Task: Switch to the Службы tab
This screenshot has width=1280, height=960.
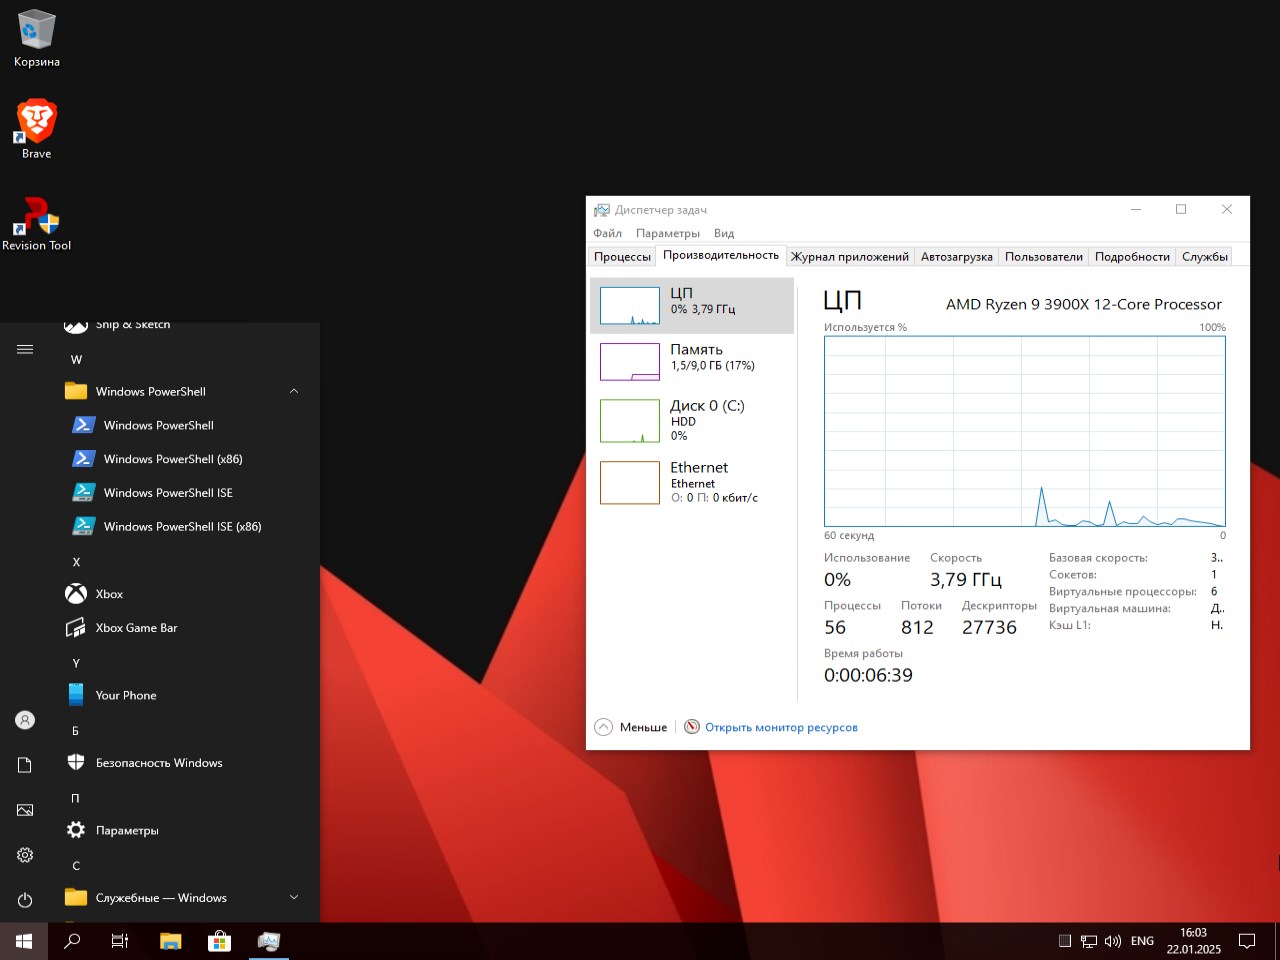Action: click(x=1205, y=257)
